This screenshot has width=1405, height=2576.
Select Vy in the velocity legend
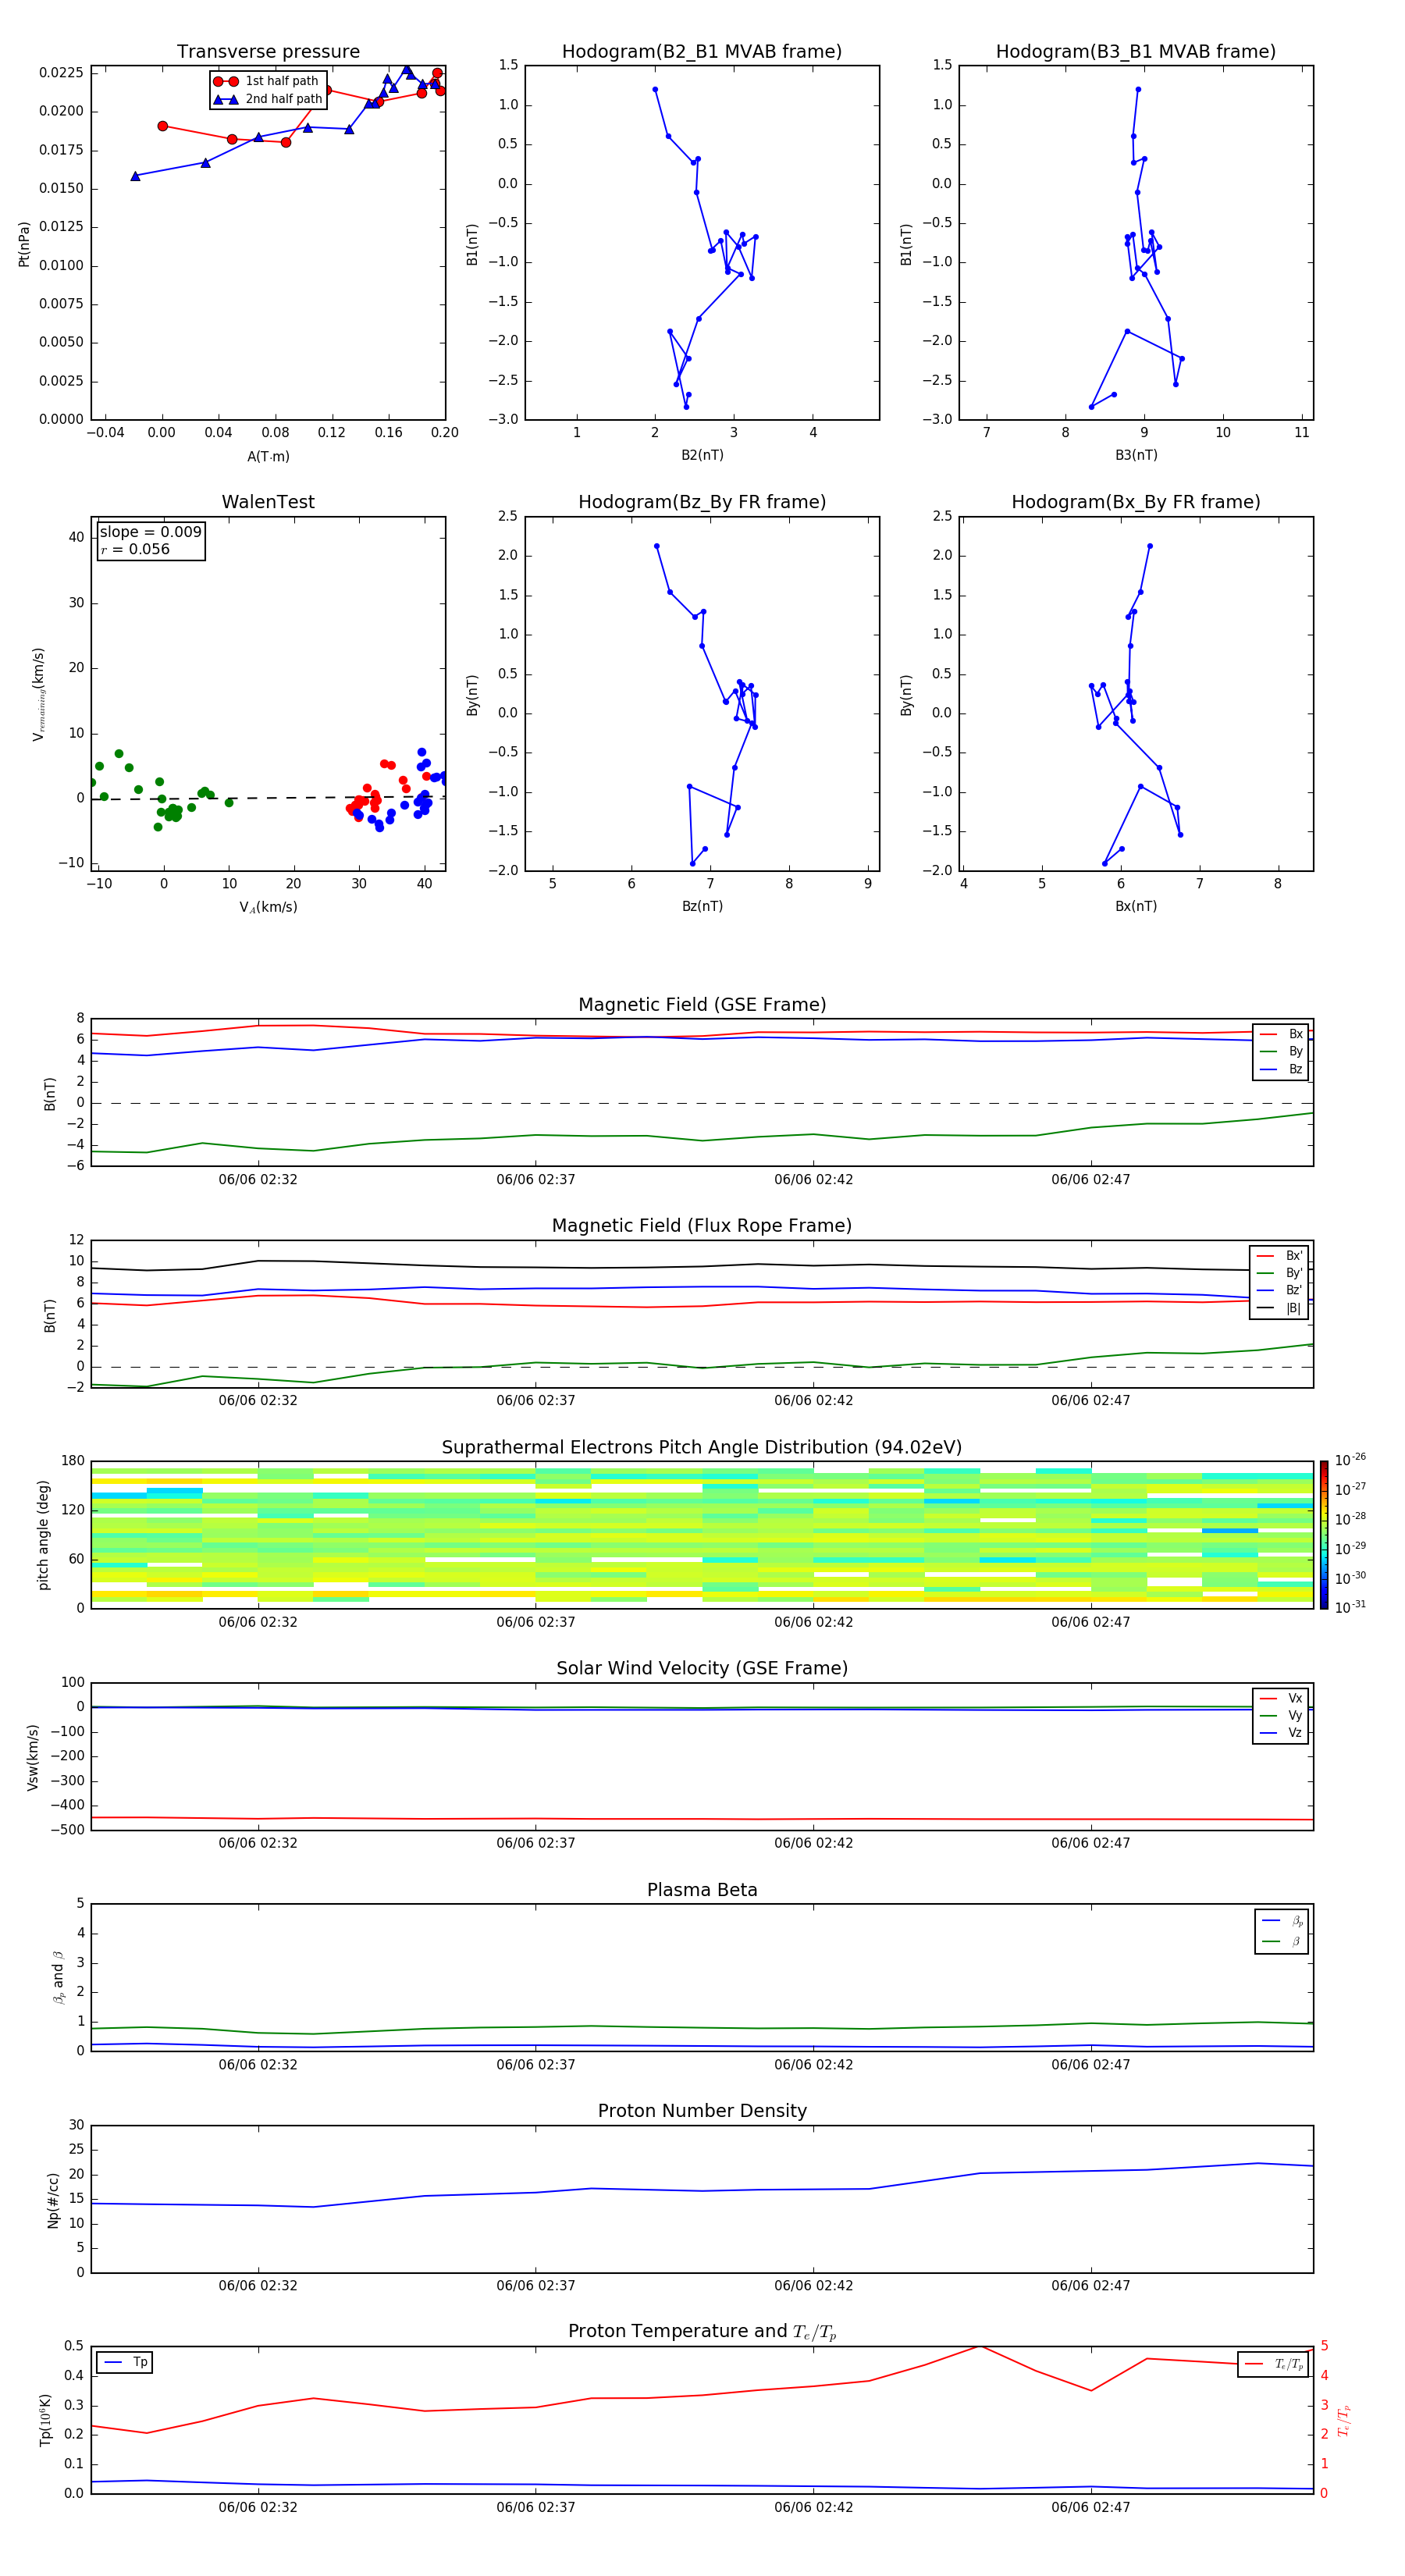(1281, 1715)
